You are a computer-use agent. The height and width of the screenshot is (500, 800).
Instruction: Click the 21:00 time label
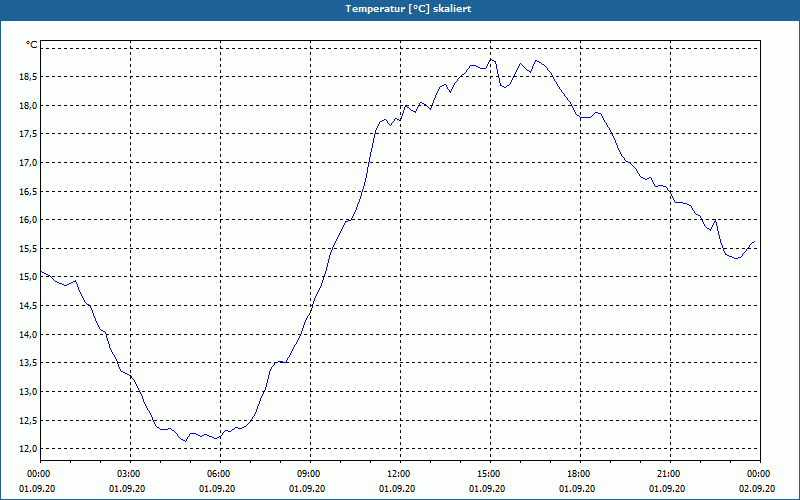point(670,474)
